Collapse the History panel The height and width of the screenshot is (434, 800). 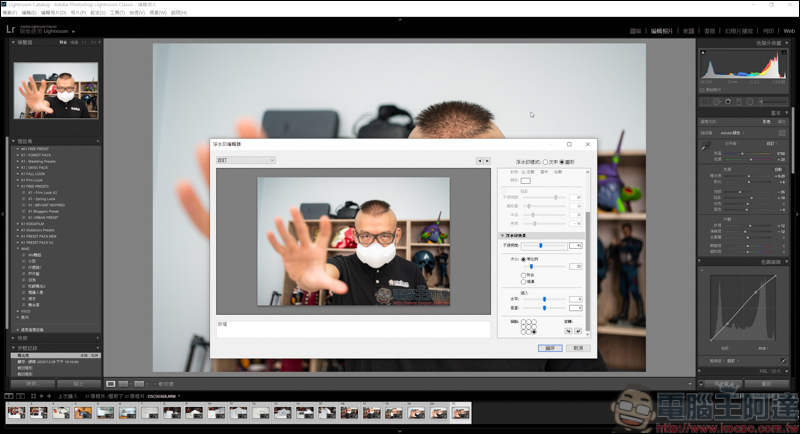pos(13,348)
